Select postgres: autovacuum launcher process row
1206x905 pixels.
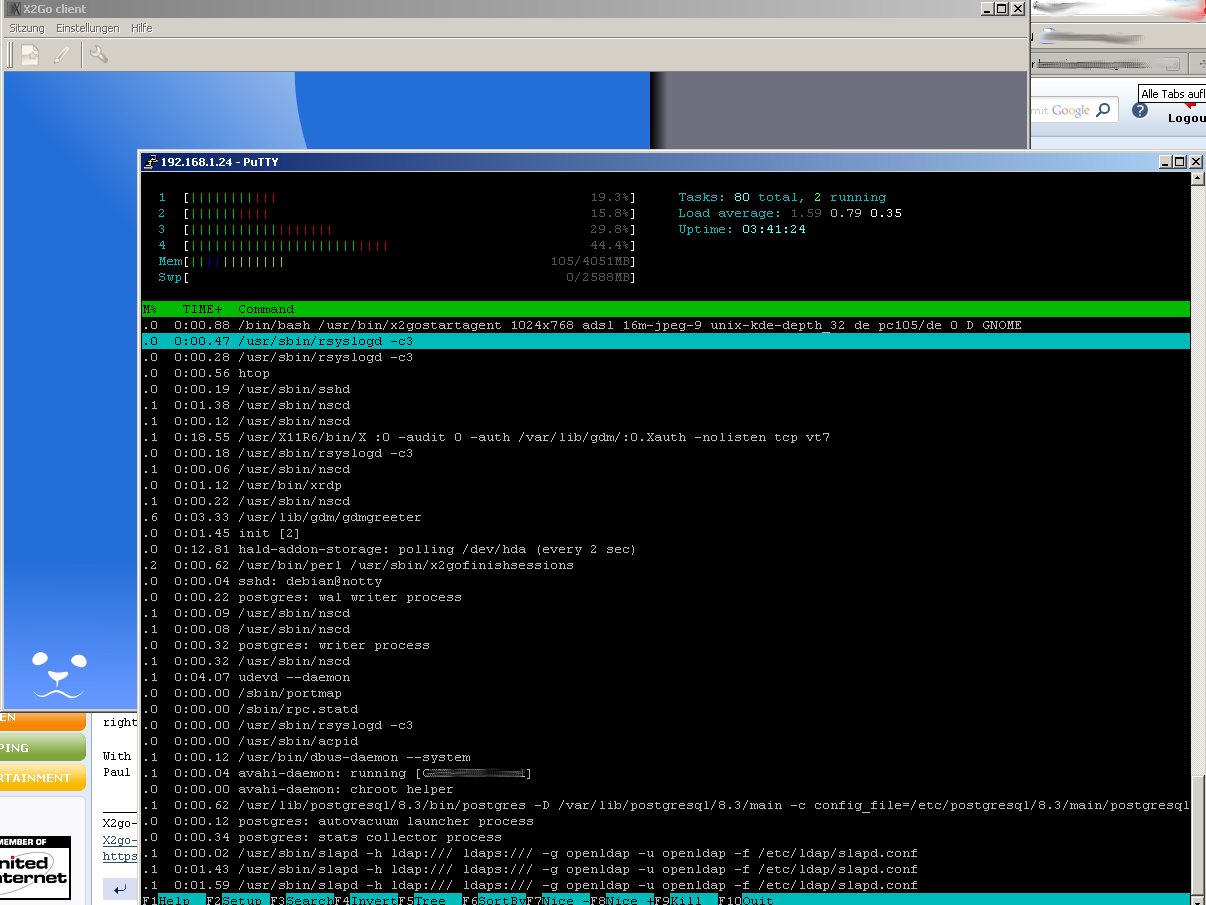point(666,821)
